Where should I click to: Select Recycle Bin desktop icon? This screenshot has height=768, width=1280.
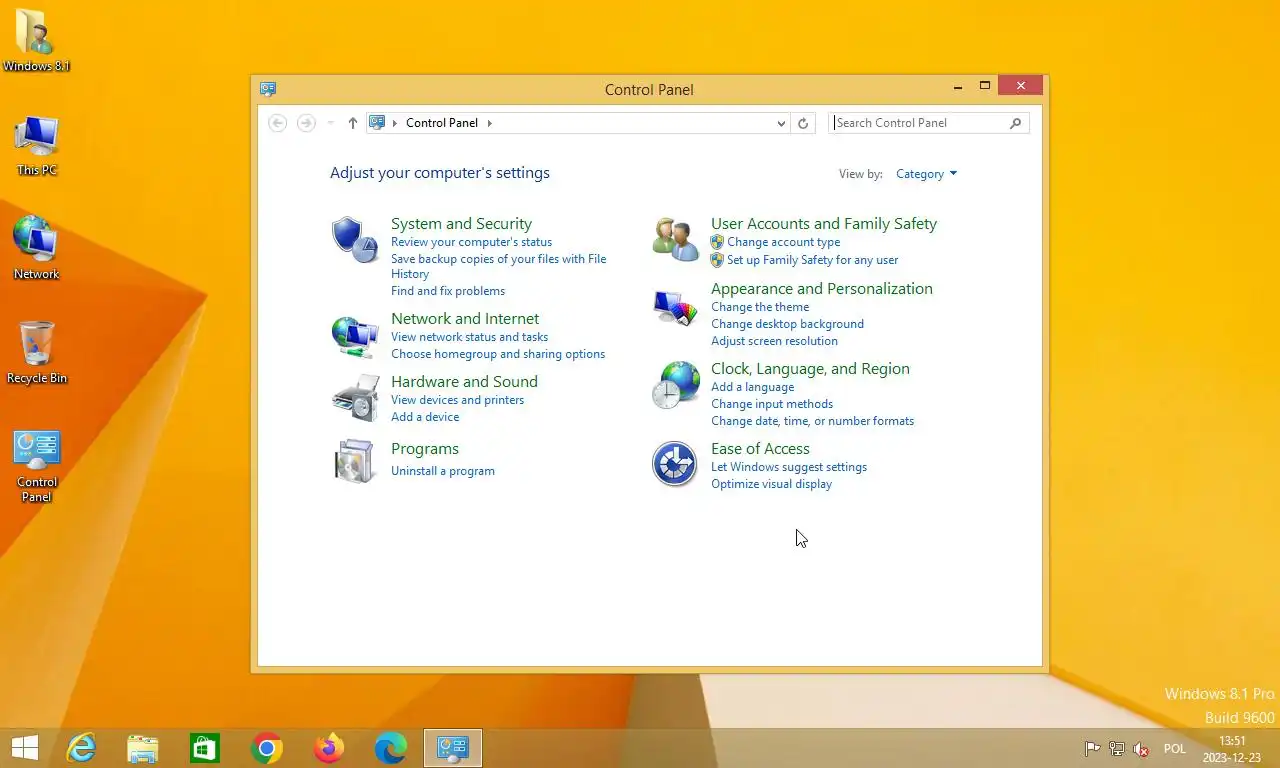(37, 352)
